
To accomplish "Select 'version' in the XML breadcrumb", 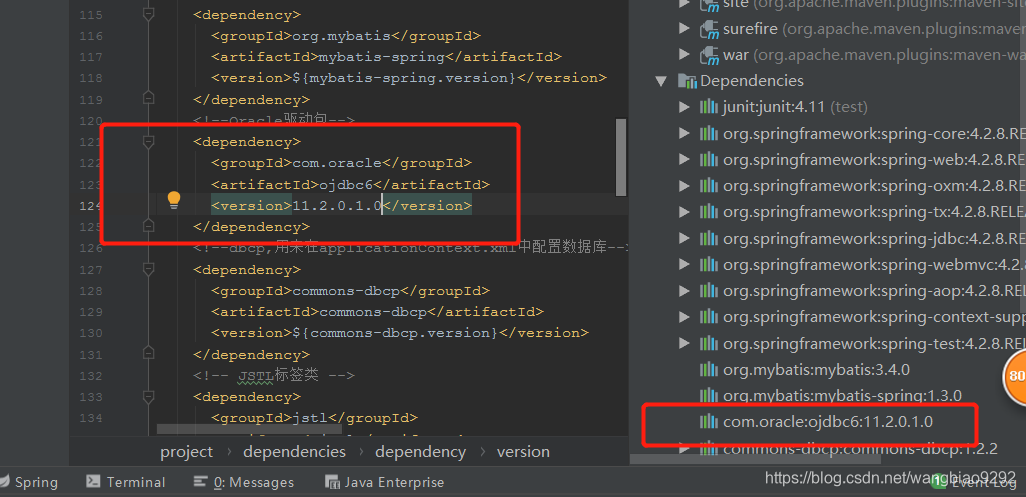I will pos(523,452).
